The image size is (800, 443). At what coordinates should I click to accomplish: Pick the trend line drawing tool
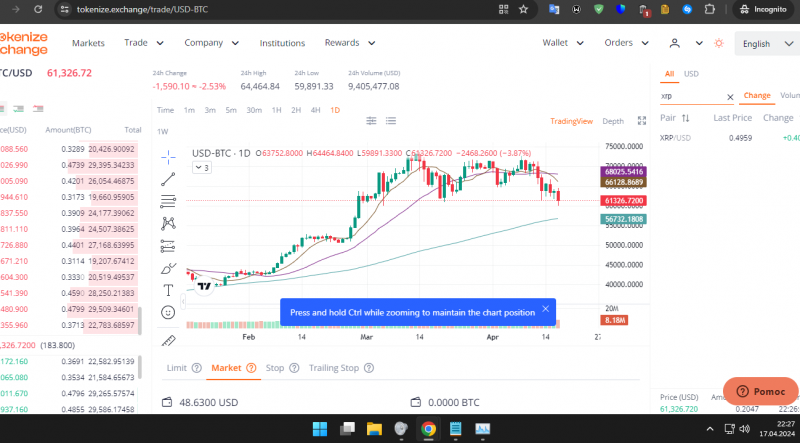(x=168, y=178)
